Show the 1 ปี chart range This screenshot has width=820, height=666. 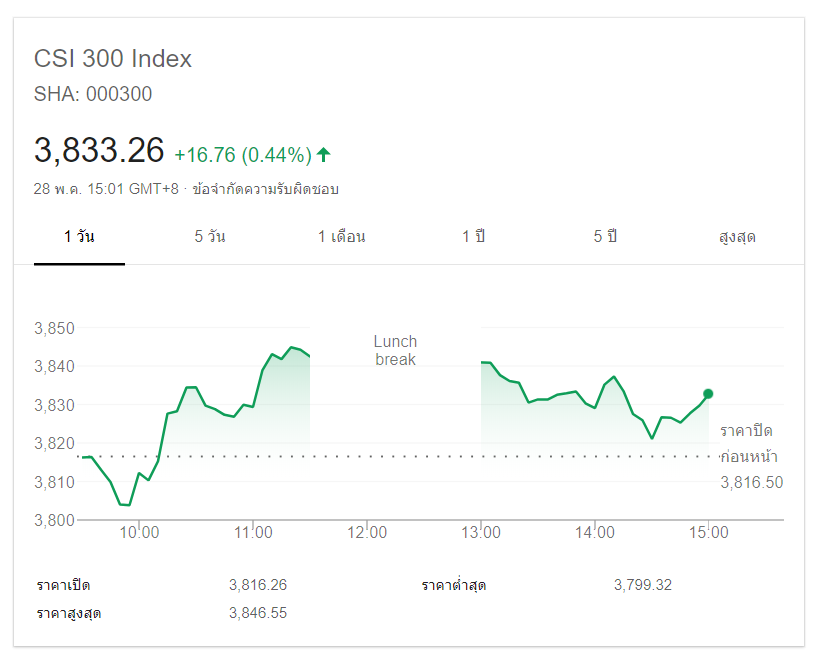pos(473,237)
